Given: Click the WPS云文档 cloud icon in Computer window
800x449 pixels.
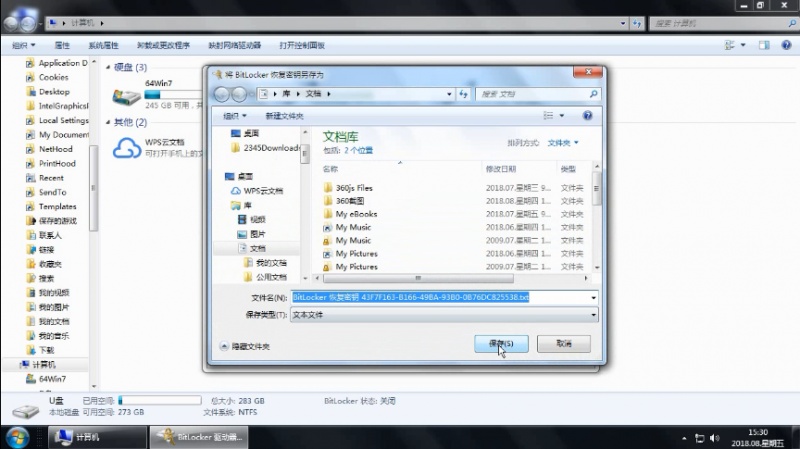Looking at the screenshot, I should [x=127, y=148].
